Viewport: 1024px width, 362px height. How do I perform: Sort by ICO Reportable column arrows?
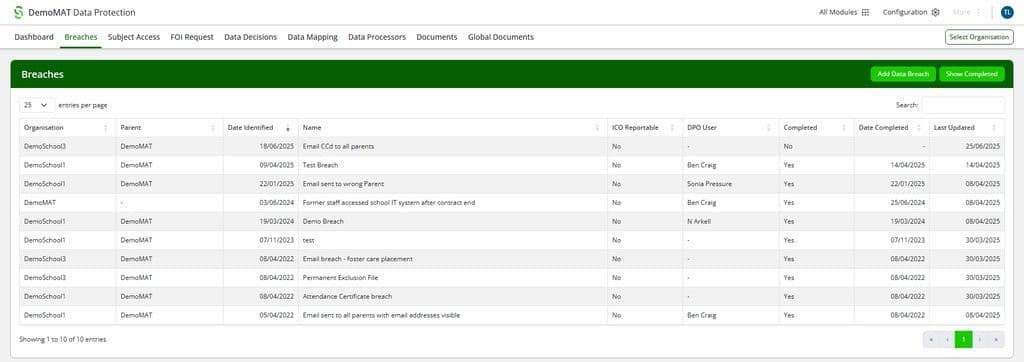pyautogui.click(x=672, y=128)
